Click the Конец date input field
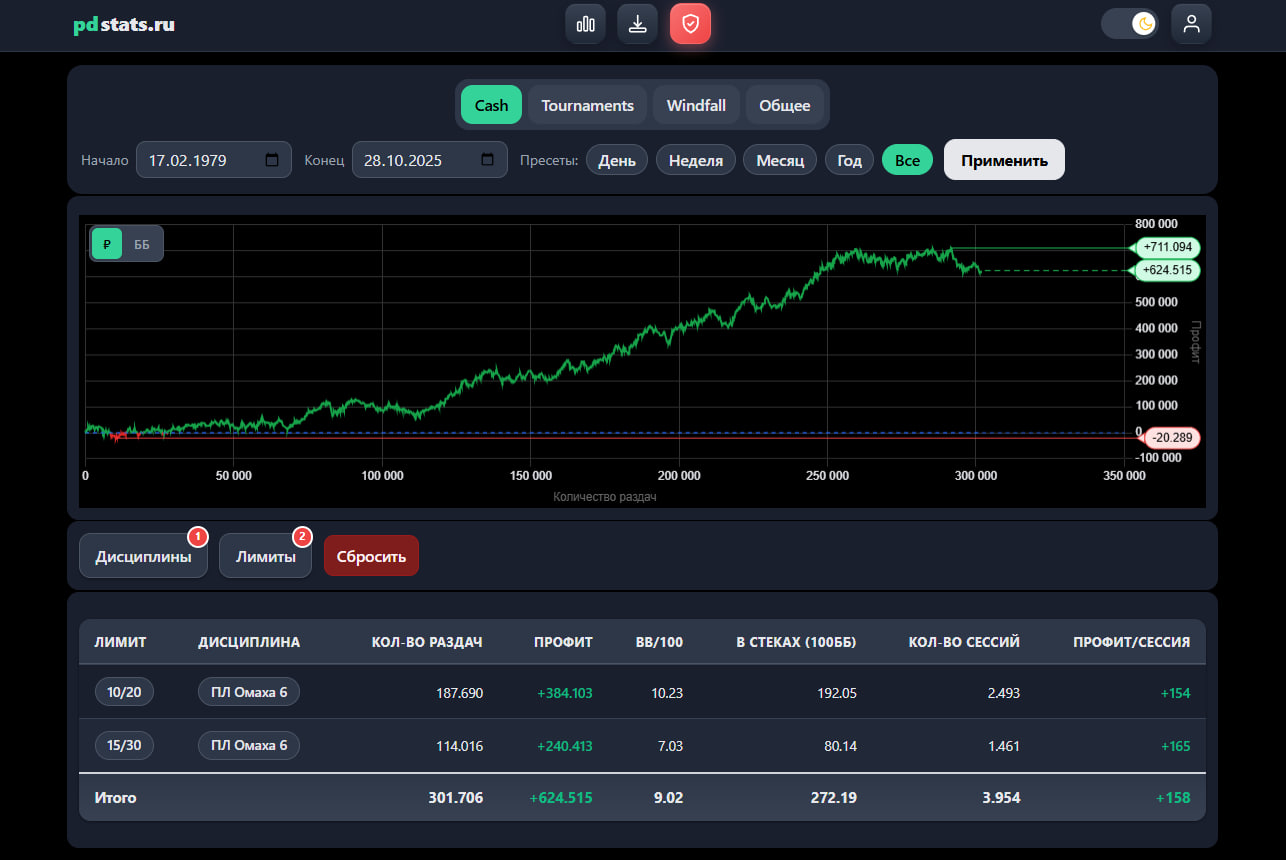1286x860 pixels. [x=430, y=160]
